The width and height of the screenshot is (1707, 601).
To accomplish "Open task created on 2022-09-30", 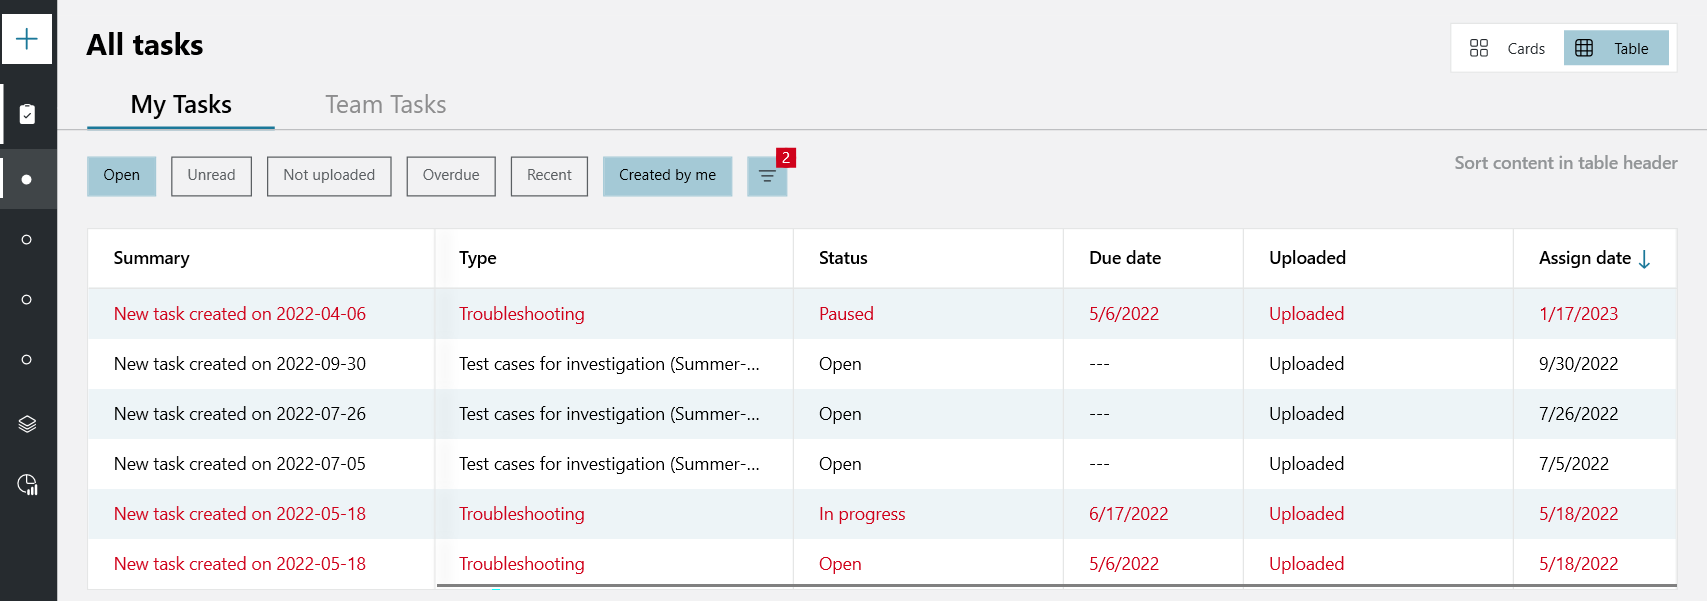I will click(240, 364).
